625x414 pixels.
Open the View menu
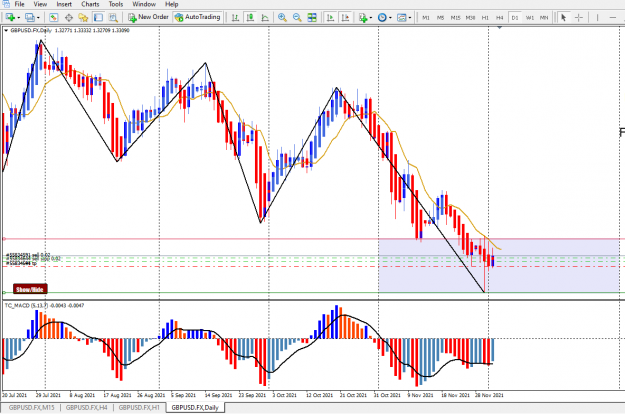point(40,4)
